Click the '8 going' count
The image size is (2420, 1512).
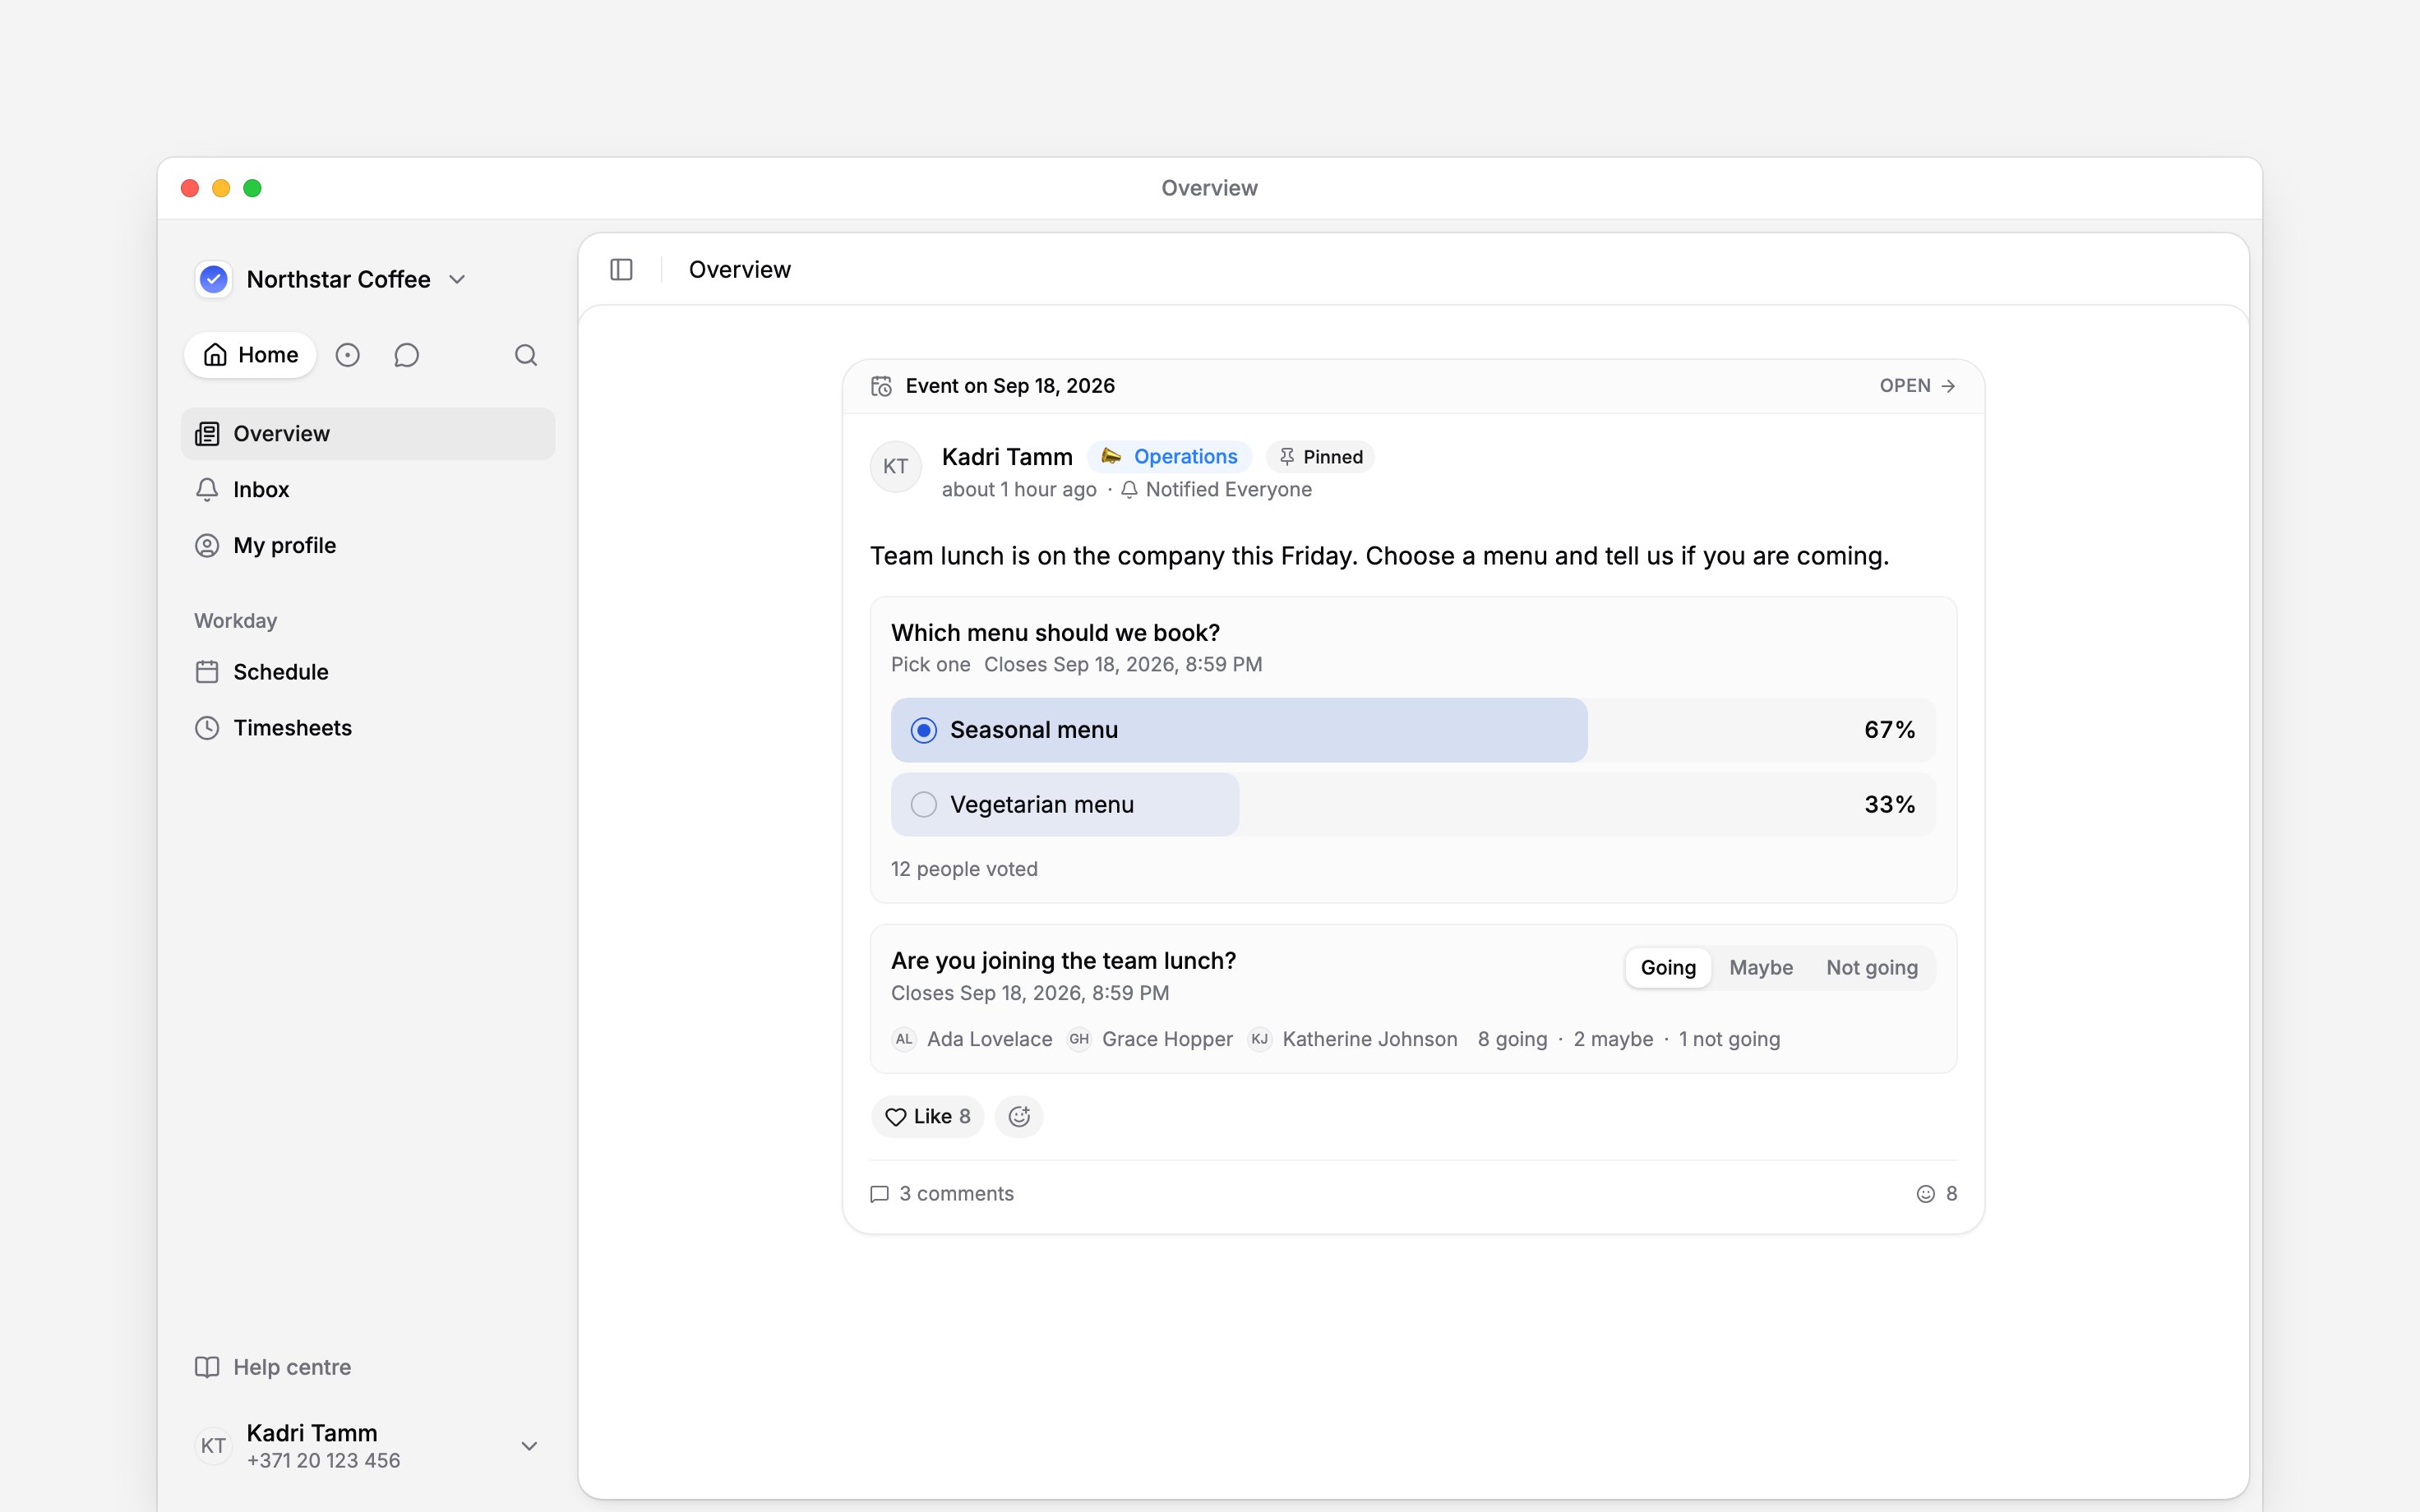point(1512,1039)
